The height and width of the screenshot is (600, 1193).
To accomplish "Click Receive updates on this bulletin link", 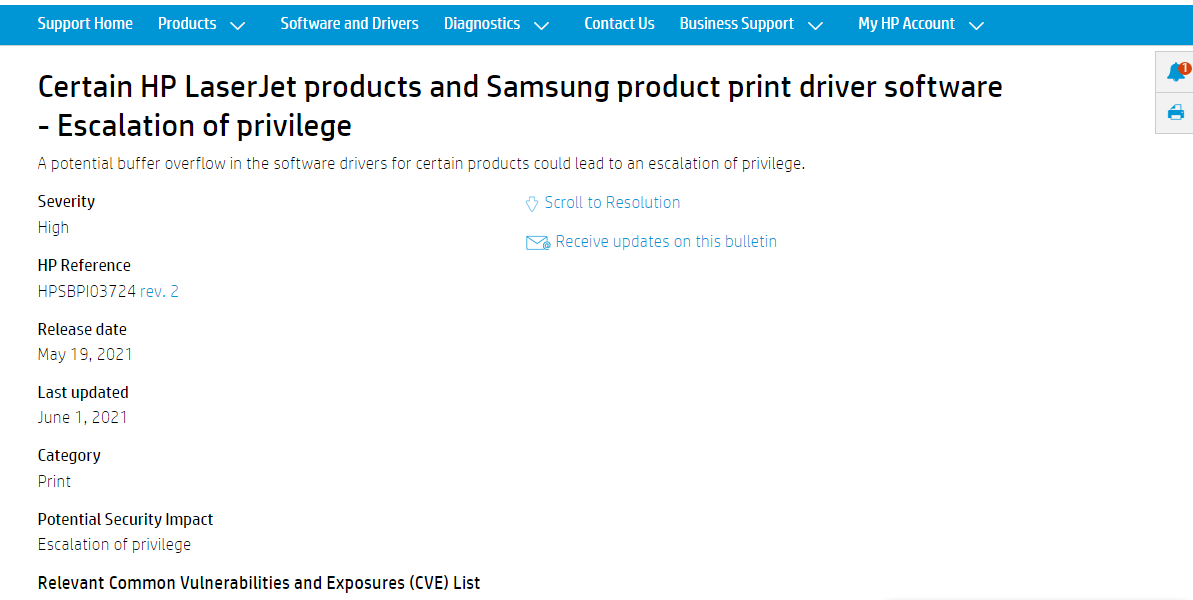I will coord(666,242).
